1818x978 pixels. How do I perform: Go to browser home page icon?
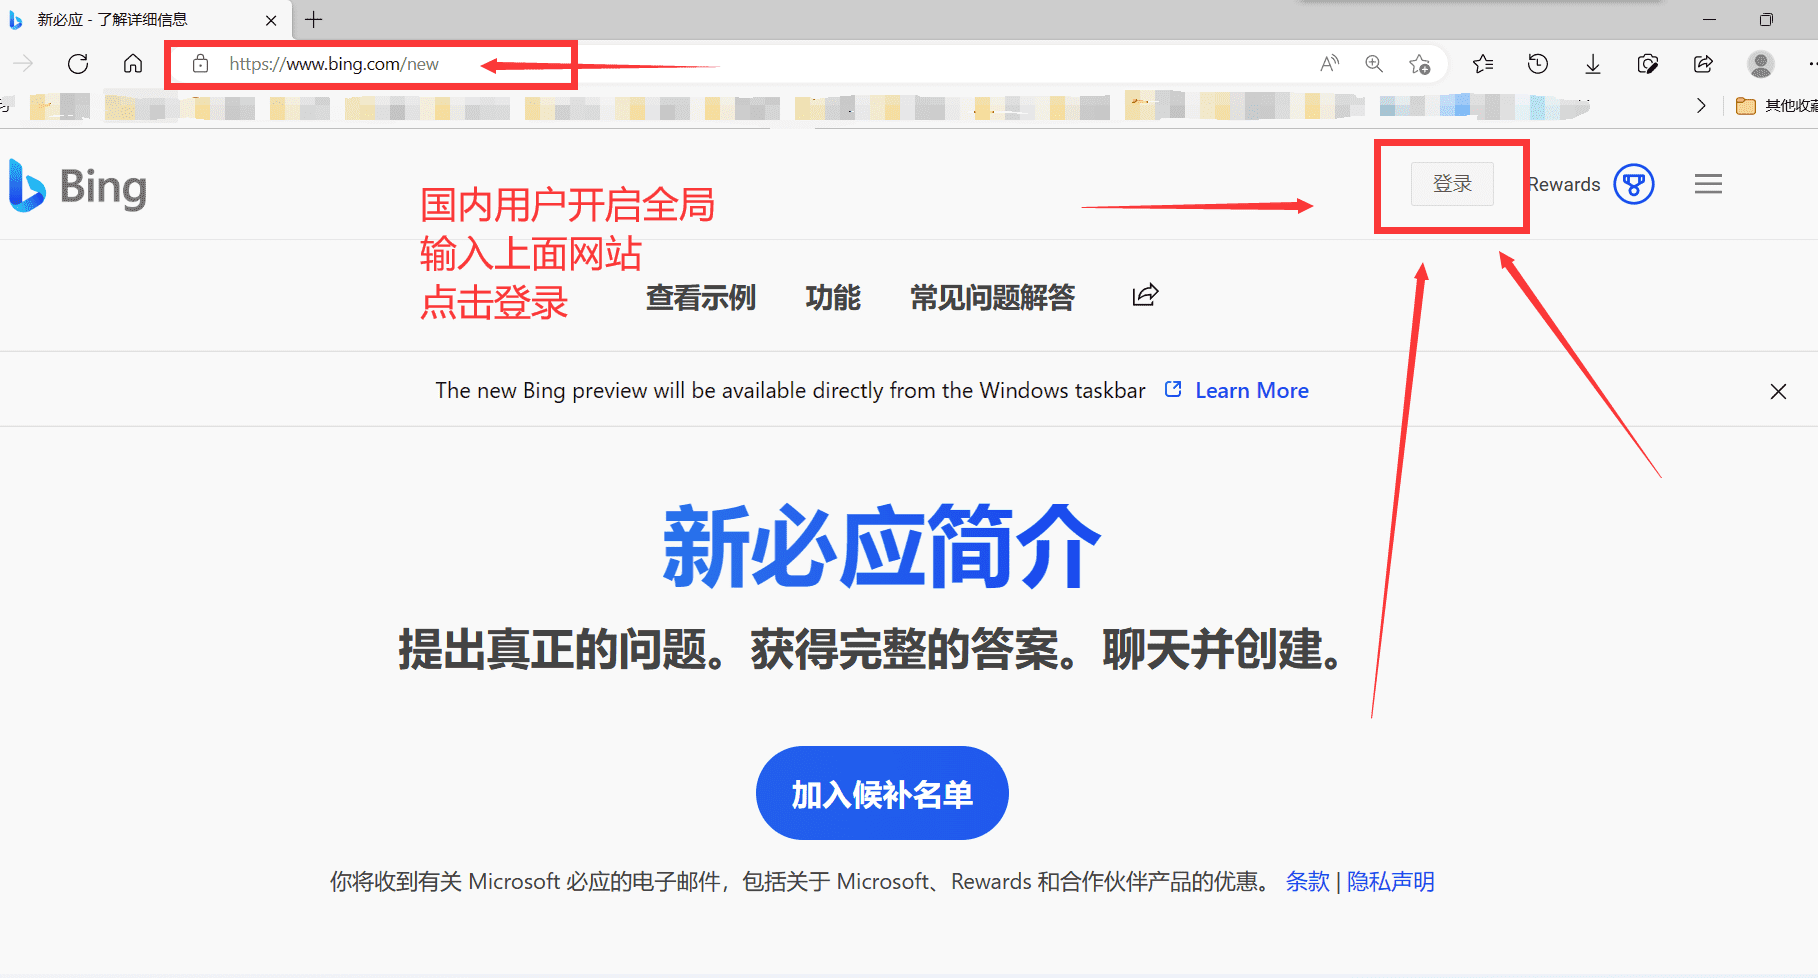tap(133, 64)
